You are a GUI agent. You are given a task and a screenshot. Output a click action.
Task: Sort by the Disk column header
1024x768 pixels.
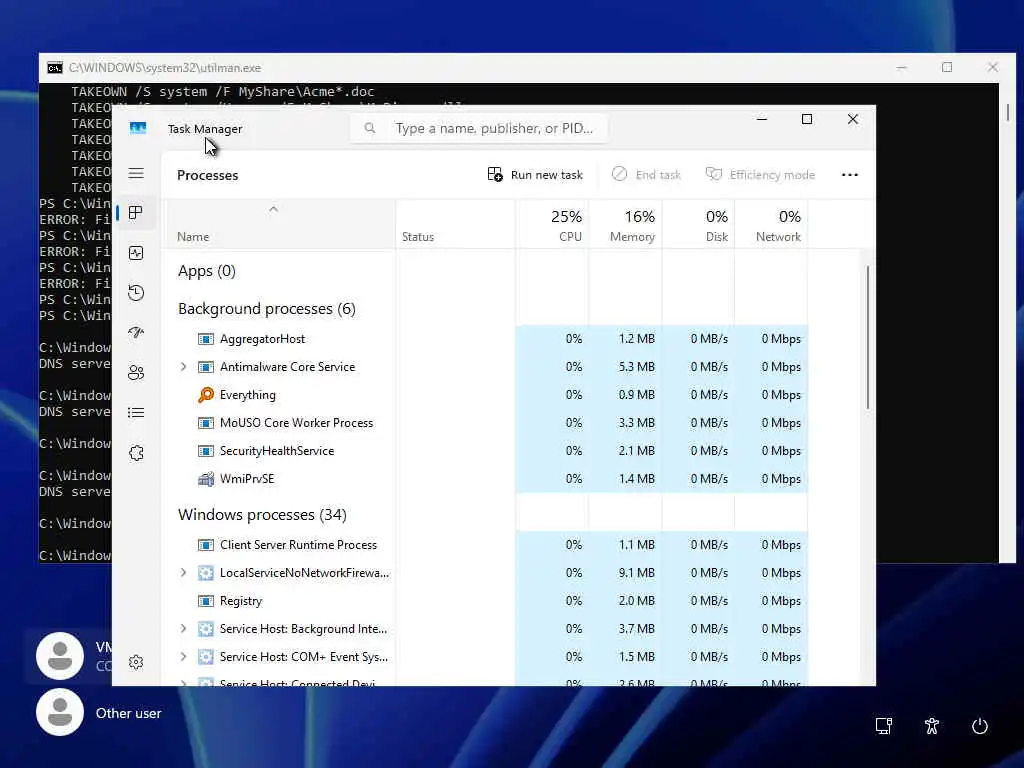(698, 224)
